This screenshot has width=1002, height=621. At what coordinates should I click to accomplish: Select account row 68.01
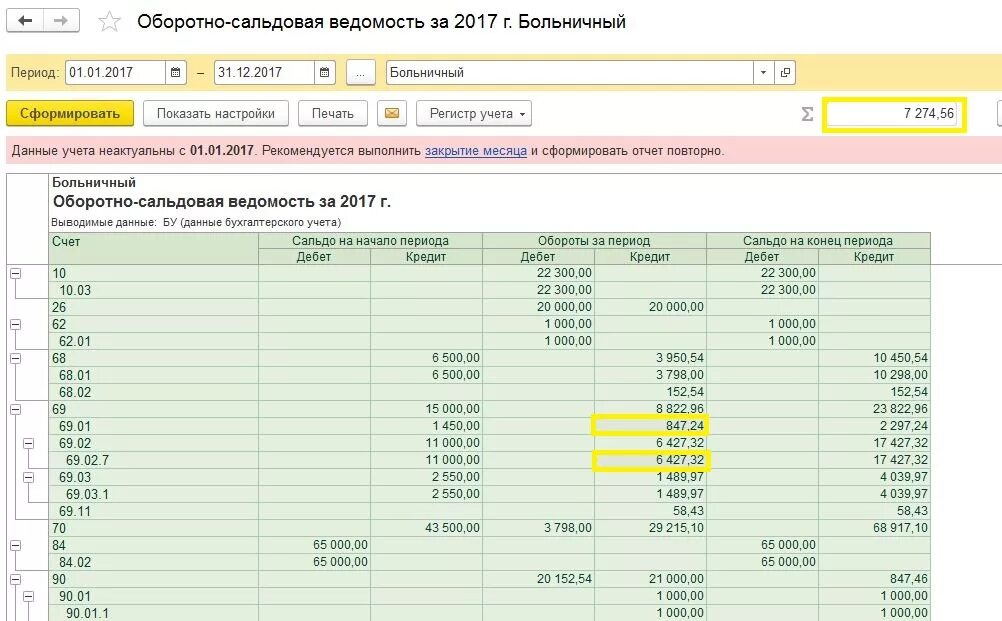tap(489, 375)
